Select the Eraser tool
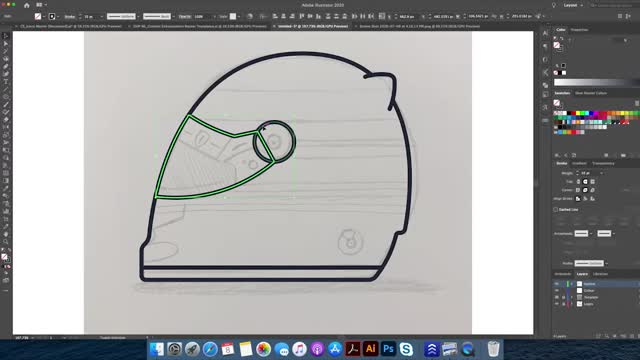The width and height of the screenshot is (640, 360). point(6,120)
